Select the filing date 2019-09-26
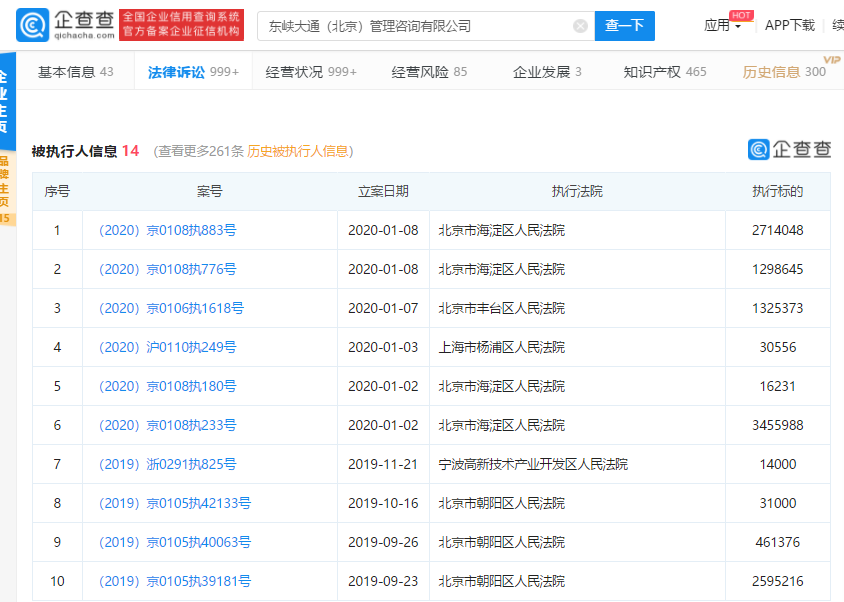 point(383,542)
